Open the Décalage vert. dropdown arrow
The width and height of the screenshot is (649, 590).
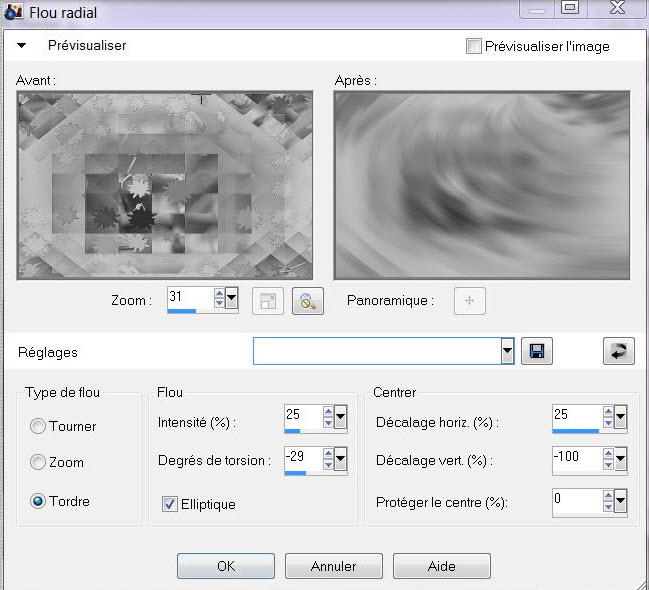tap(620, 458)
